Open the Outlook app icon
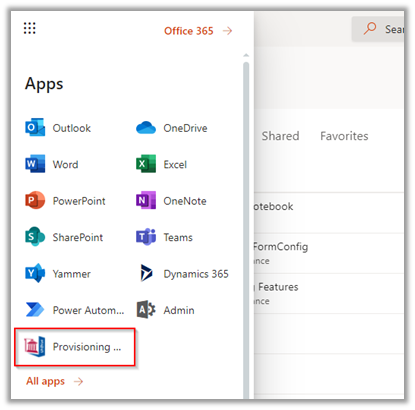 click(x=35, y=127)
